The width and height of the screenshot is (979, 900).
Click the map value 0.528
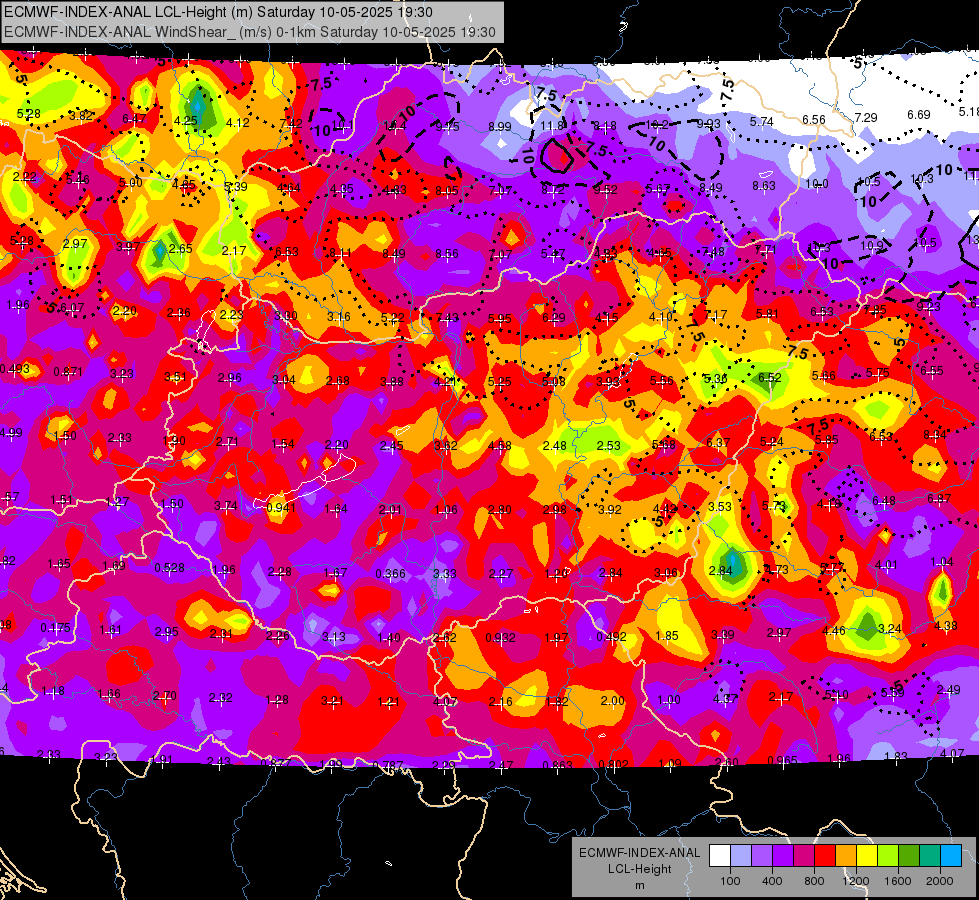[x=169, y=567]
